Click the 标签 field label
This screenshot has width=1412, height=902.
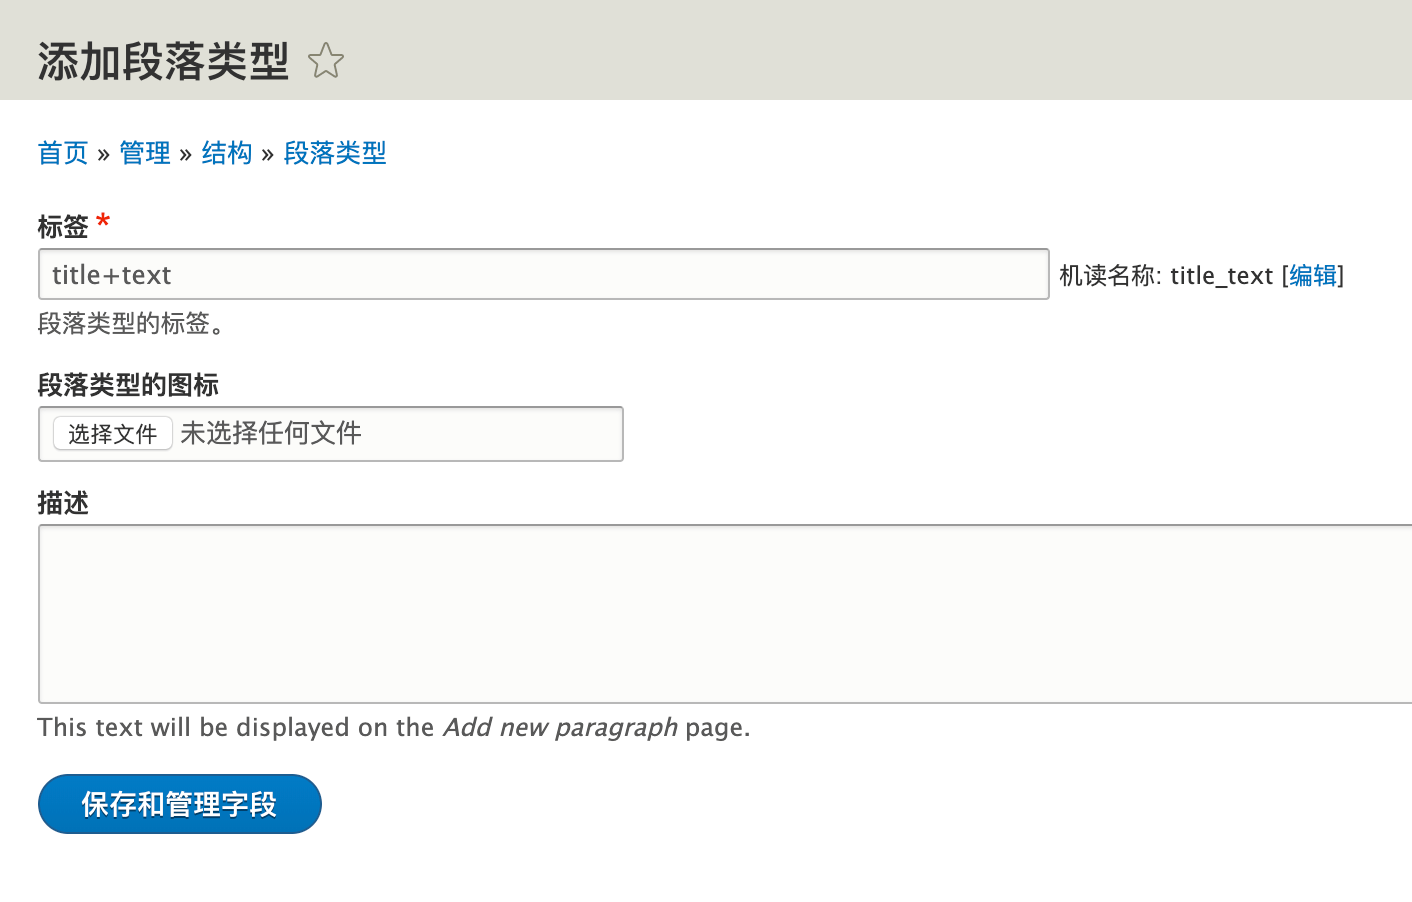tap(63, 226)
